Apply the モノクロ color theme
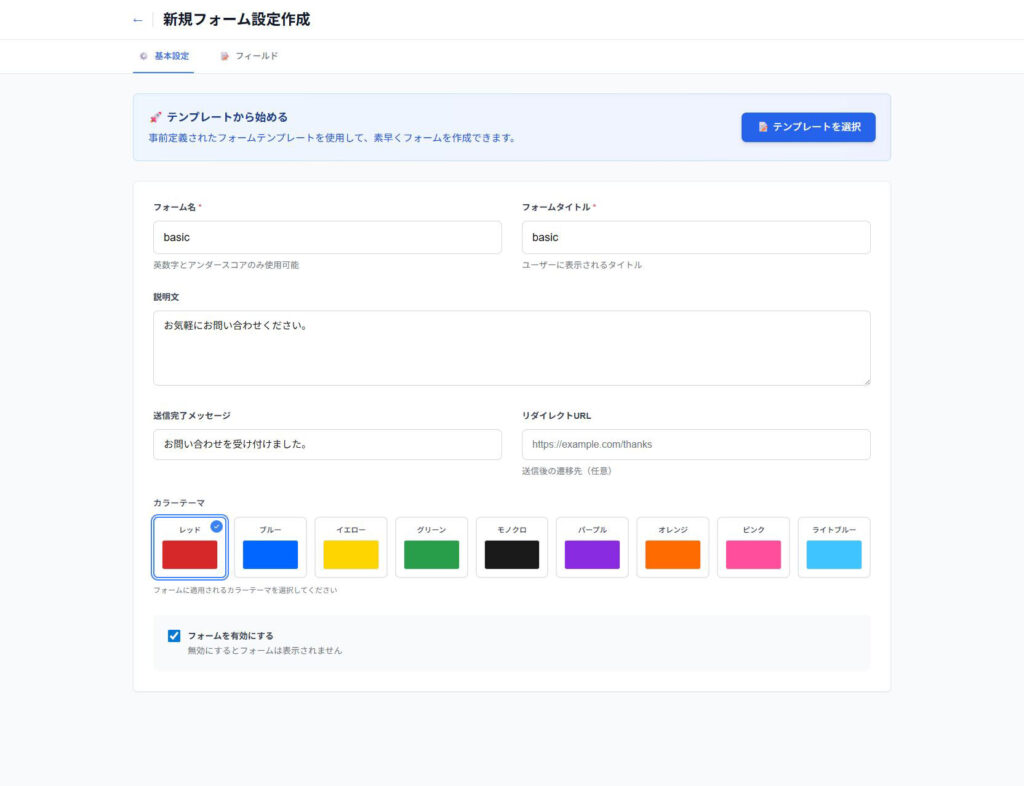This screenshot has height=786, width=1024. 512,547
